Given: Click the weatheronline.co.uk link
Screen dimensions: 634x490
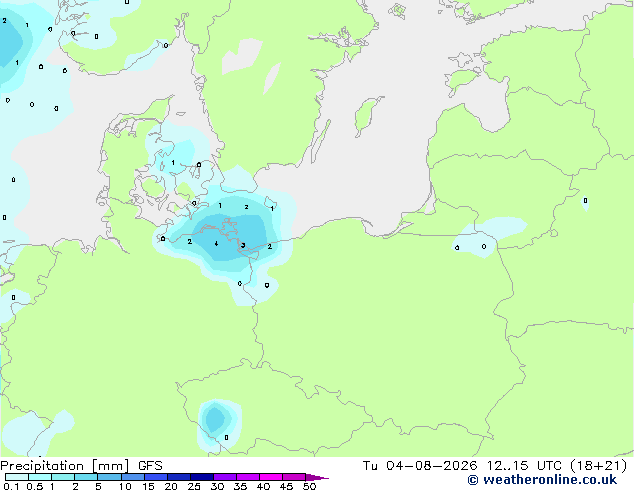Looking at the screenshot, I should (550, 480).
